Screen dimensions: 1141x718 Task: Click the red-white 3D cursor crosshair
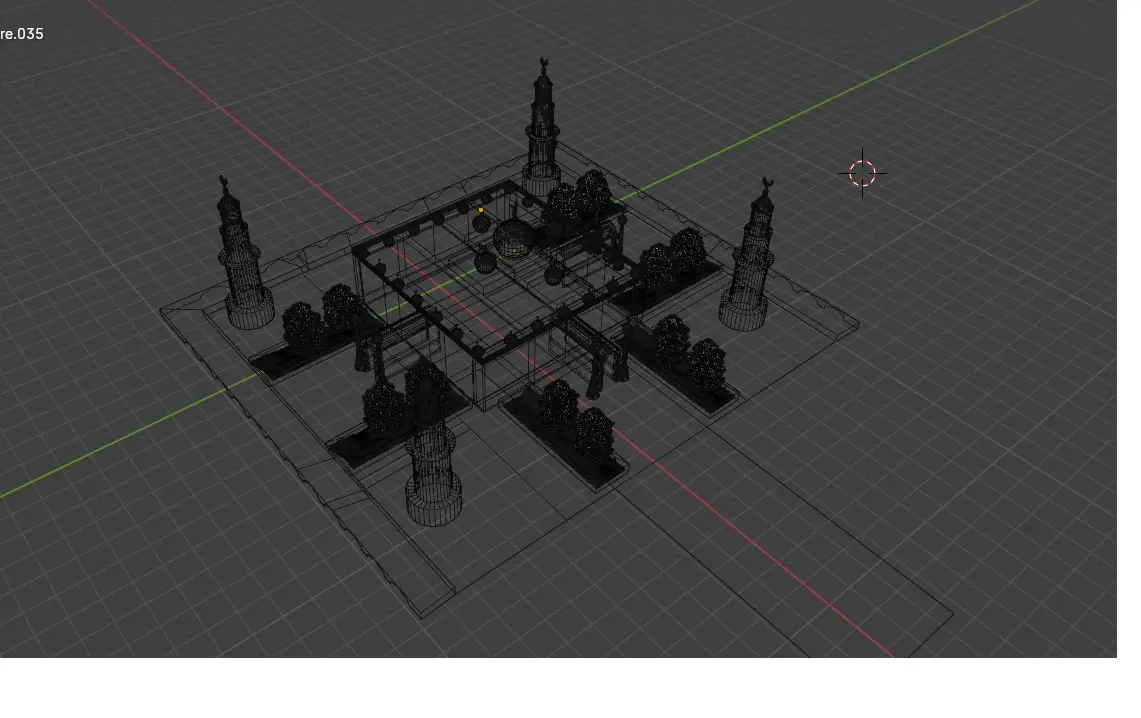coord(862,174)
